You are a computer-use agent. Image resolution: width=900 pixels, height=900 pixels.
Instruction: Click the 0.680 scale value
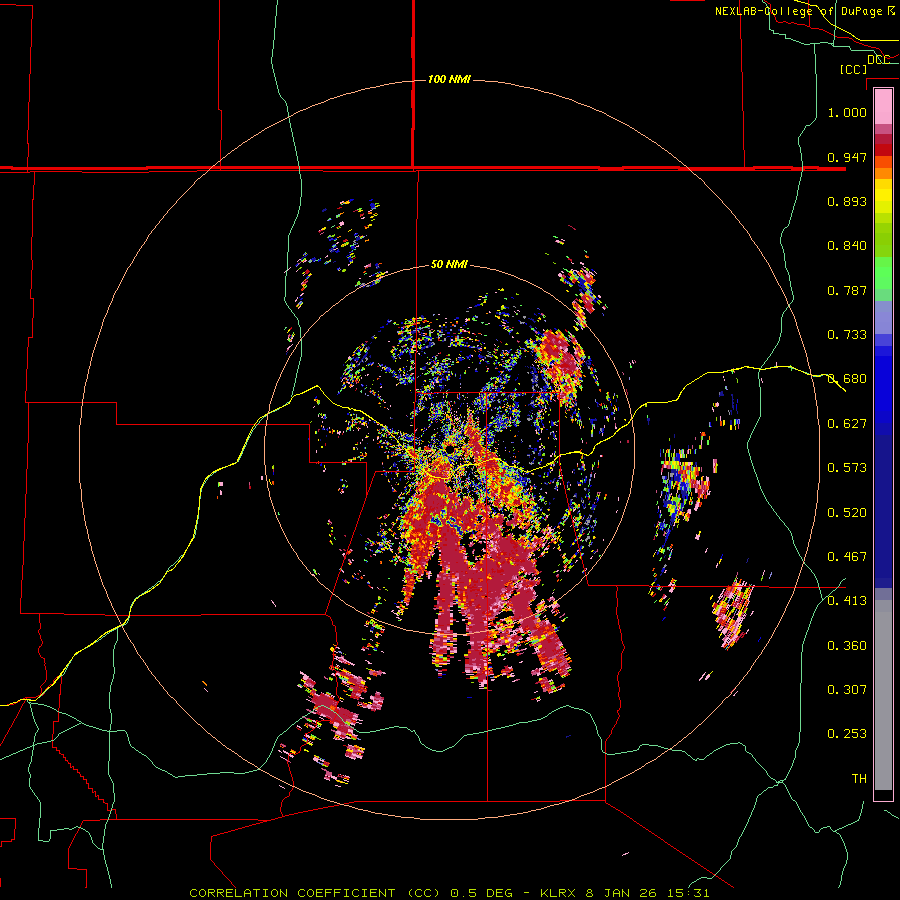pos(847,379)
